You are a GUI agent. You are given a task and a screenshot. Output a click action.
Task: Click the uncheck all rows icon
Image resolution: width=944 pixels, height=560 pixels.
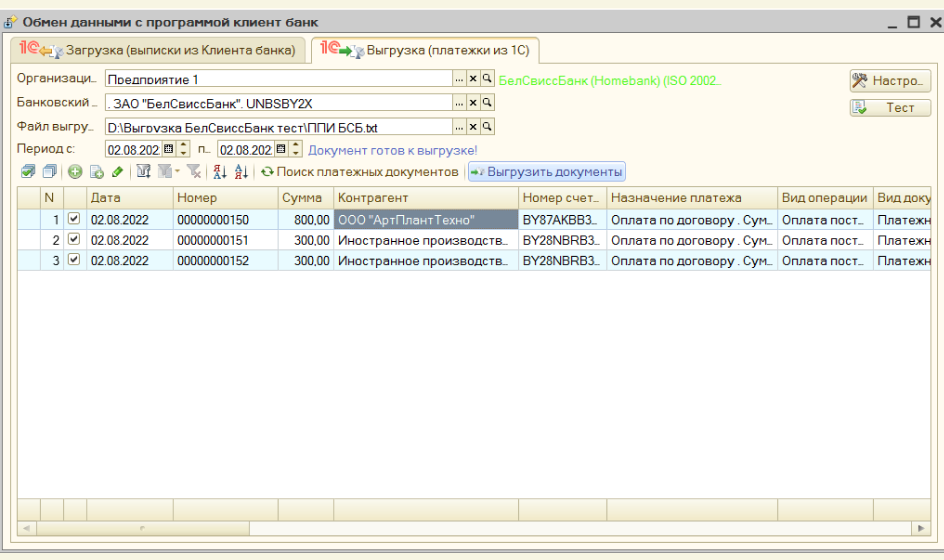[49, 172]
